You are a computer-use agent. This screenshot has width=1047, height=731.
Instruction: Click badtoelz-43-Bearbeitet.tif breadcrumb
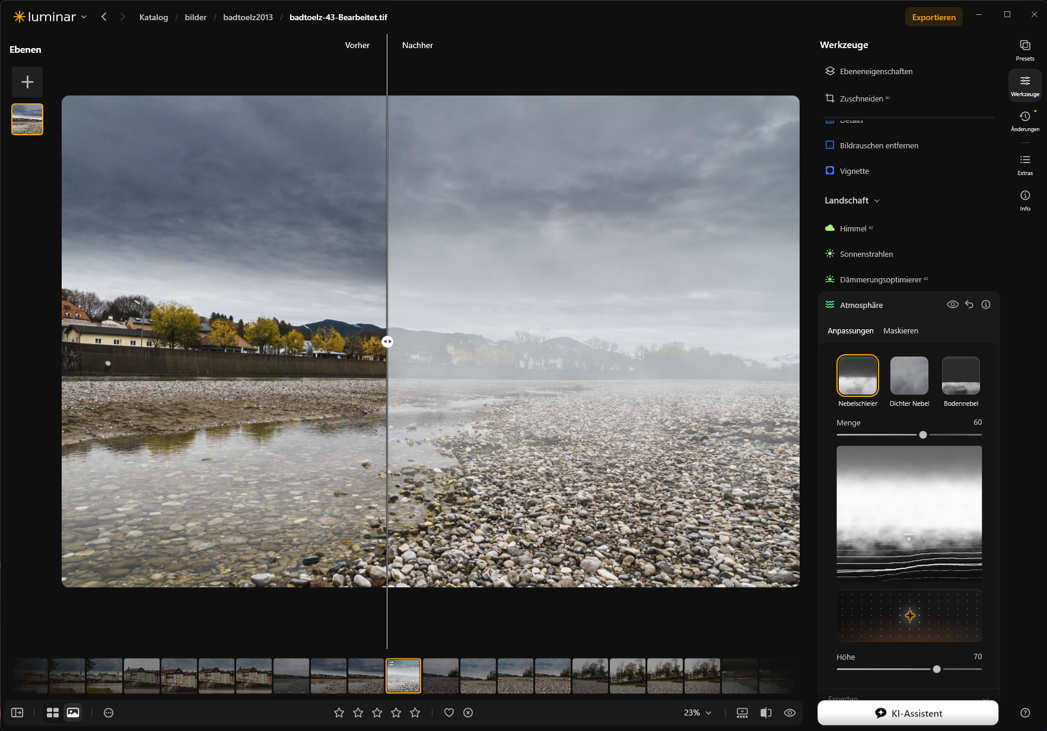tap(338, 17)
